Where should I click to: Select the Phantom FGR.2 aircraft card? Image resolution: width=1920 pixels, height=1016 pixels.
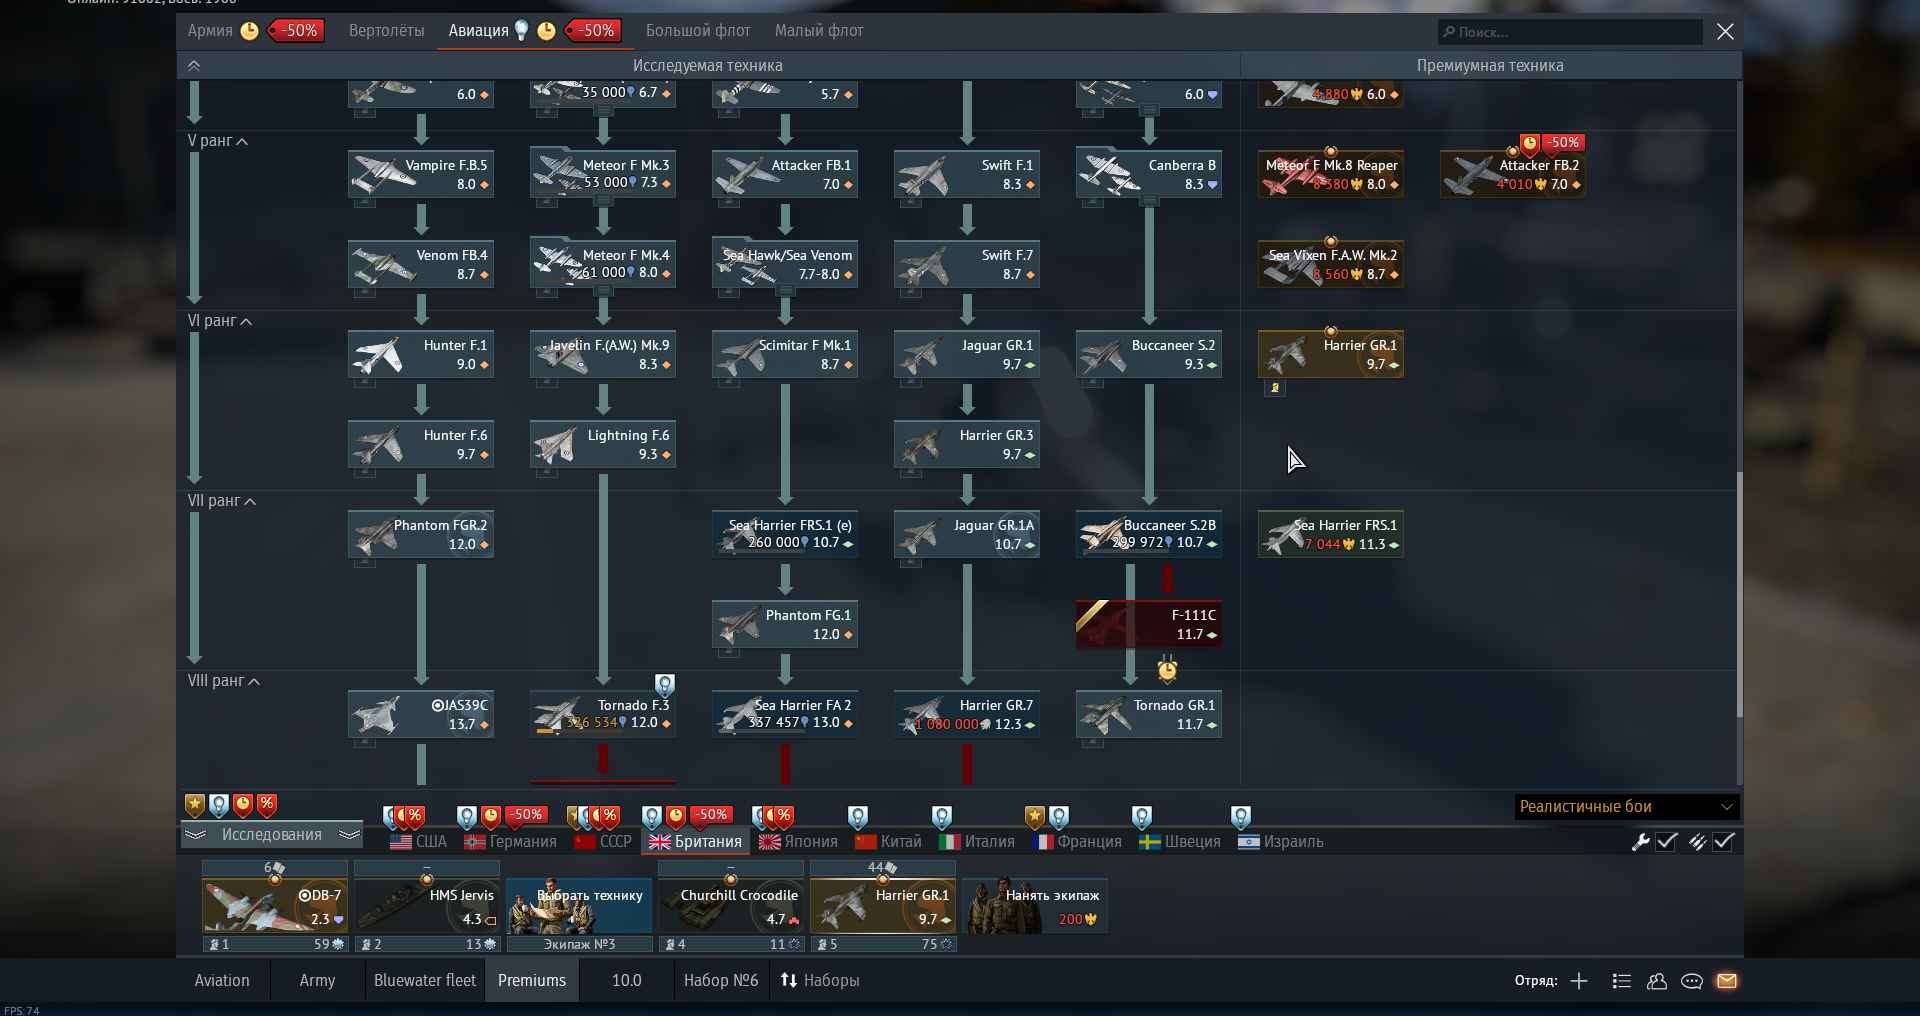click(421, 535)
